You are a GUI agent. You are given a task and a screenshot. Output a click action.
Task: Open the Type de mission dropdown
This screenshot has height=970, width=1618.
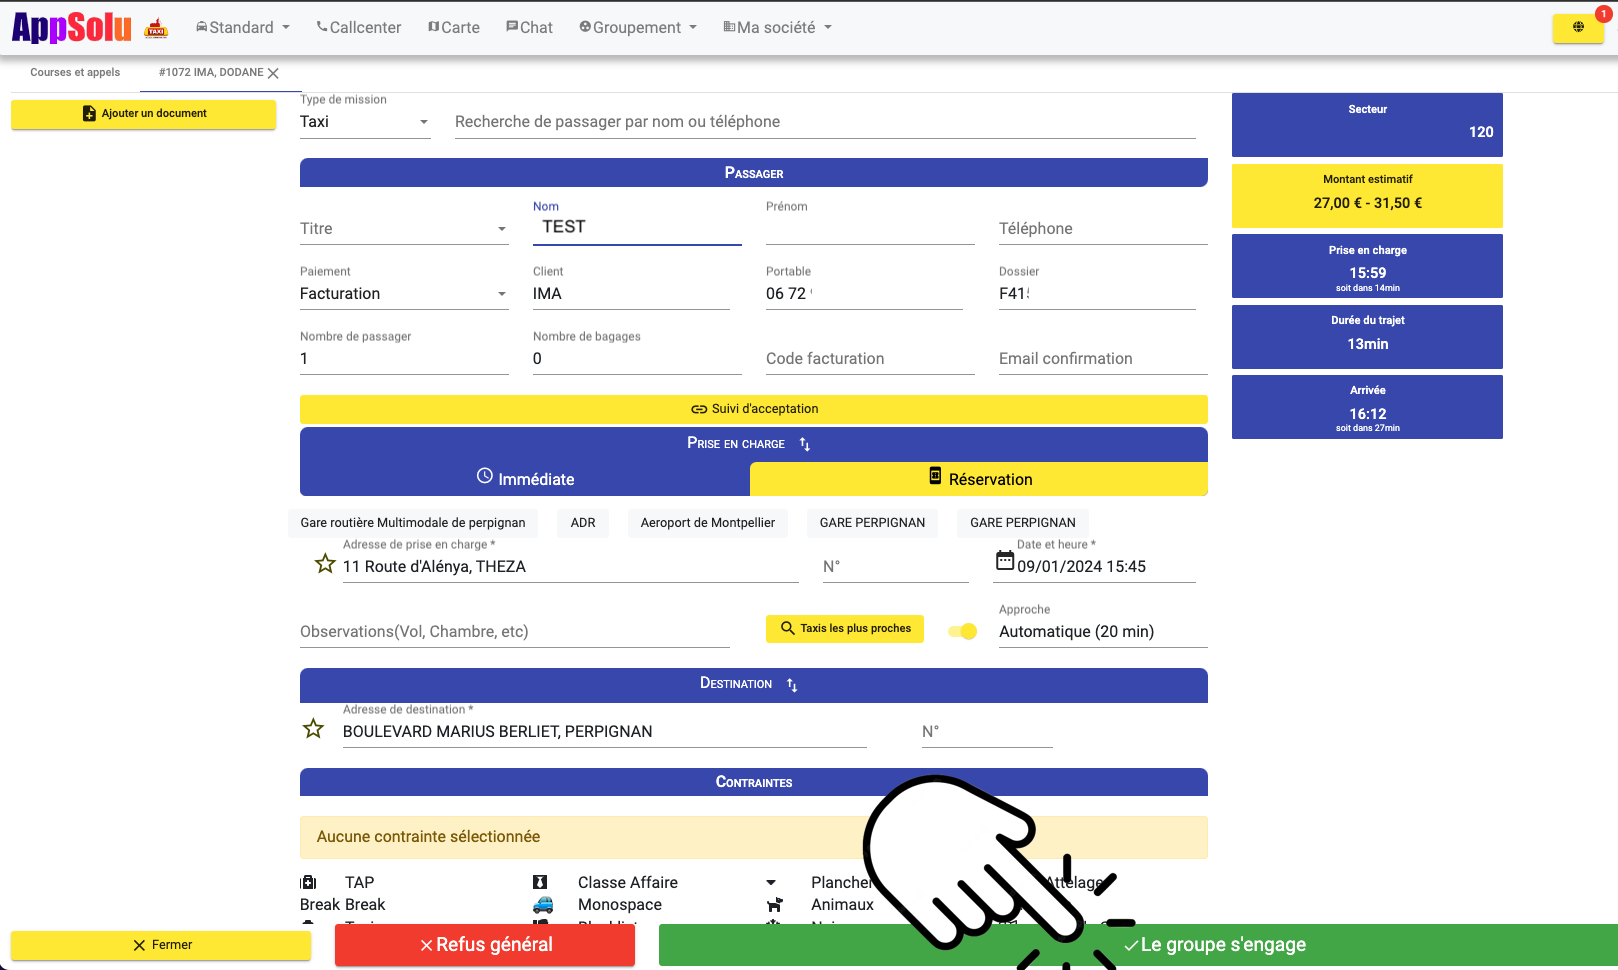tap(365, 122)
